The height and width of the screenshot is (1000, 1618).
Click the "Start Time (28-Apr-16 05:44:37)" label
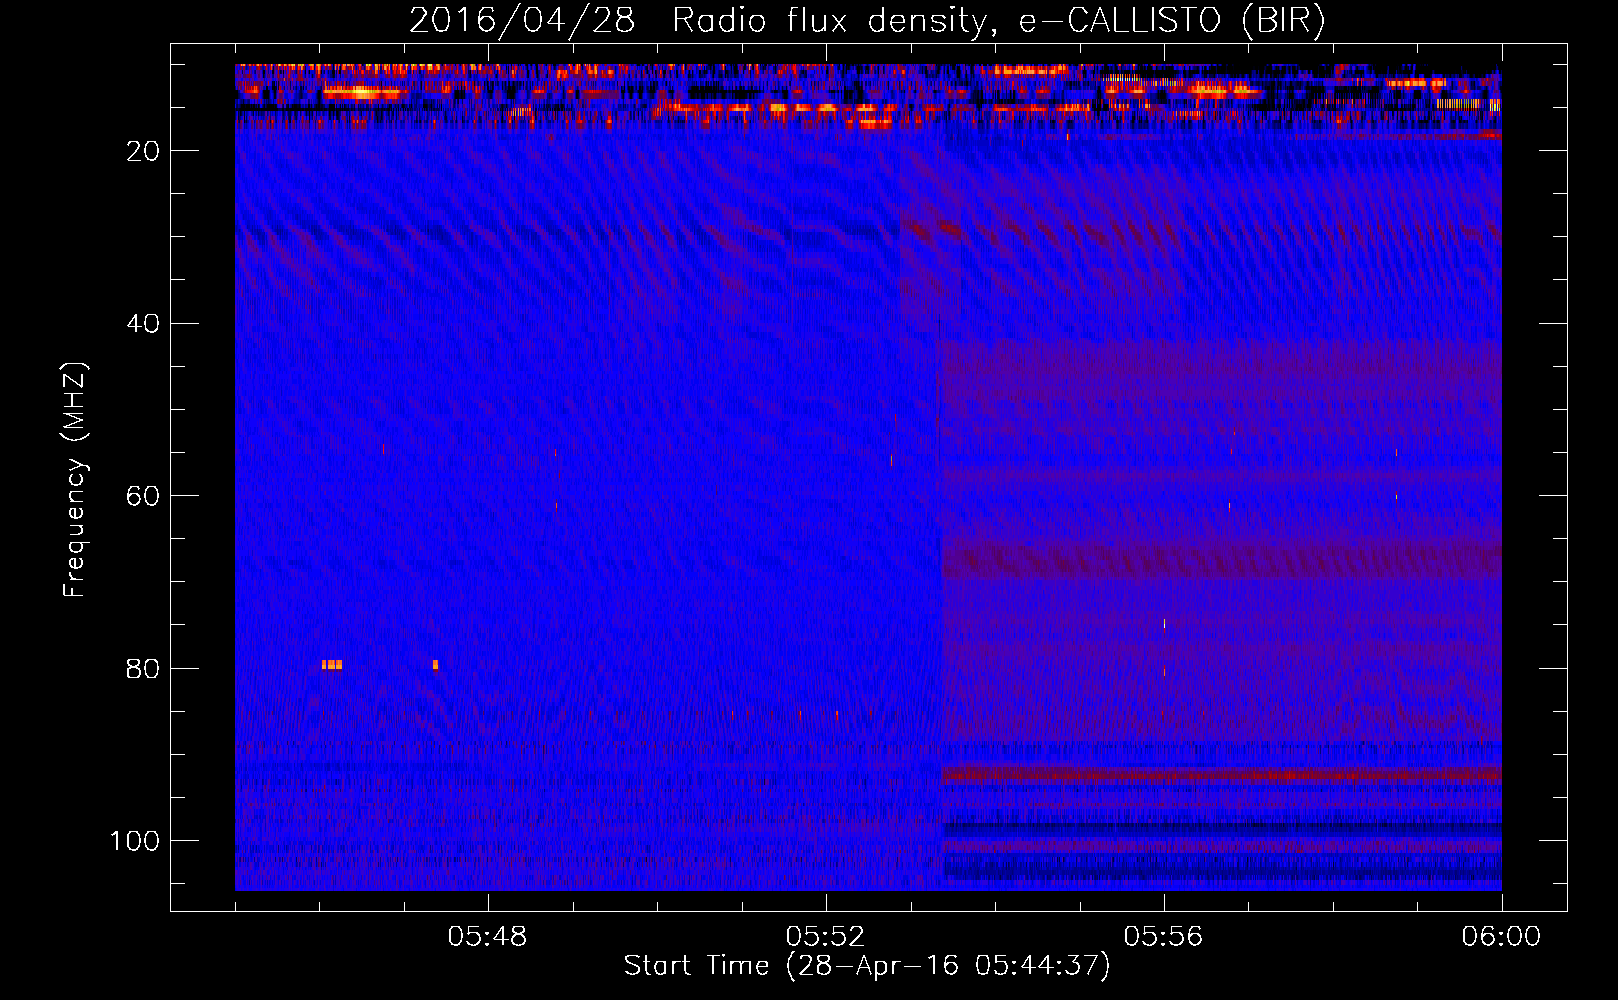pyautogui.click(x=867, y=966)
